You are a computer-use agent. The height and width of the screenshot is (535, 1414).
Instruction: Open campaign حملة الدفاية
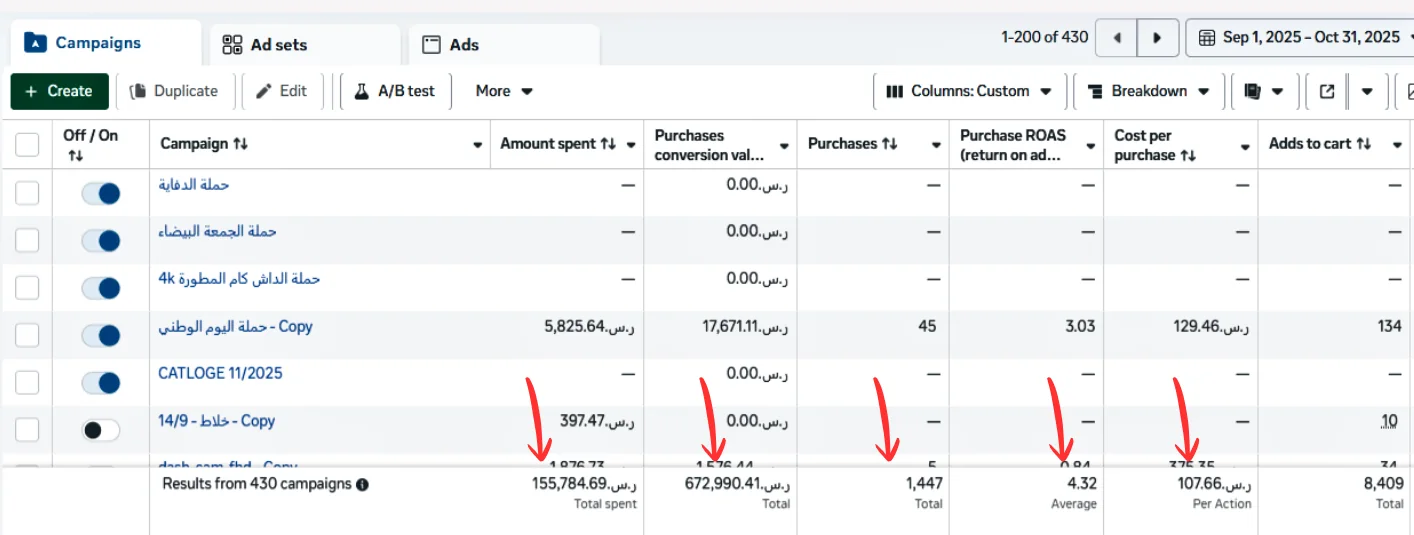(194, 185)
